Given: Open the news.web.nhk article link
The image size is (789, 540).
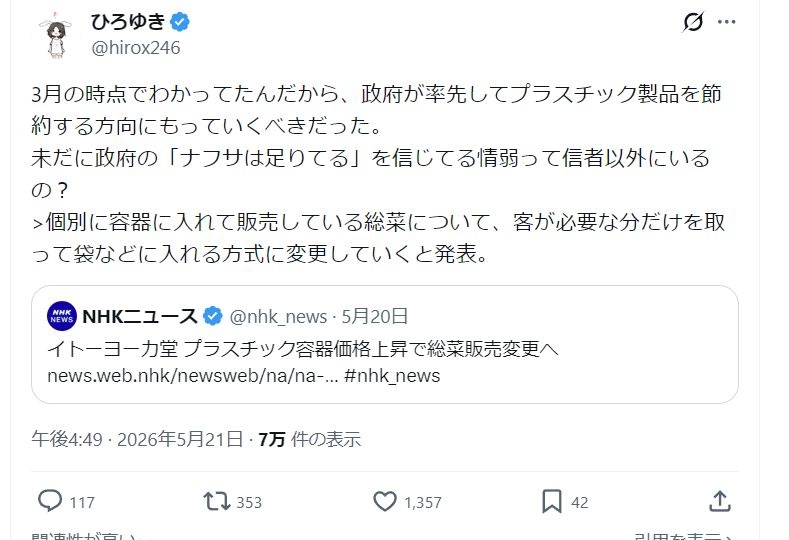Looking at the screenshot, I should (x=193, y=376).
